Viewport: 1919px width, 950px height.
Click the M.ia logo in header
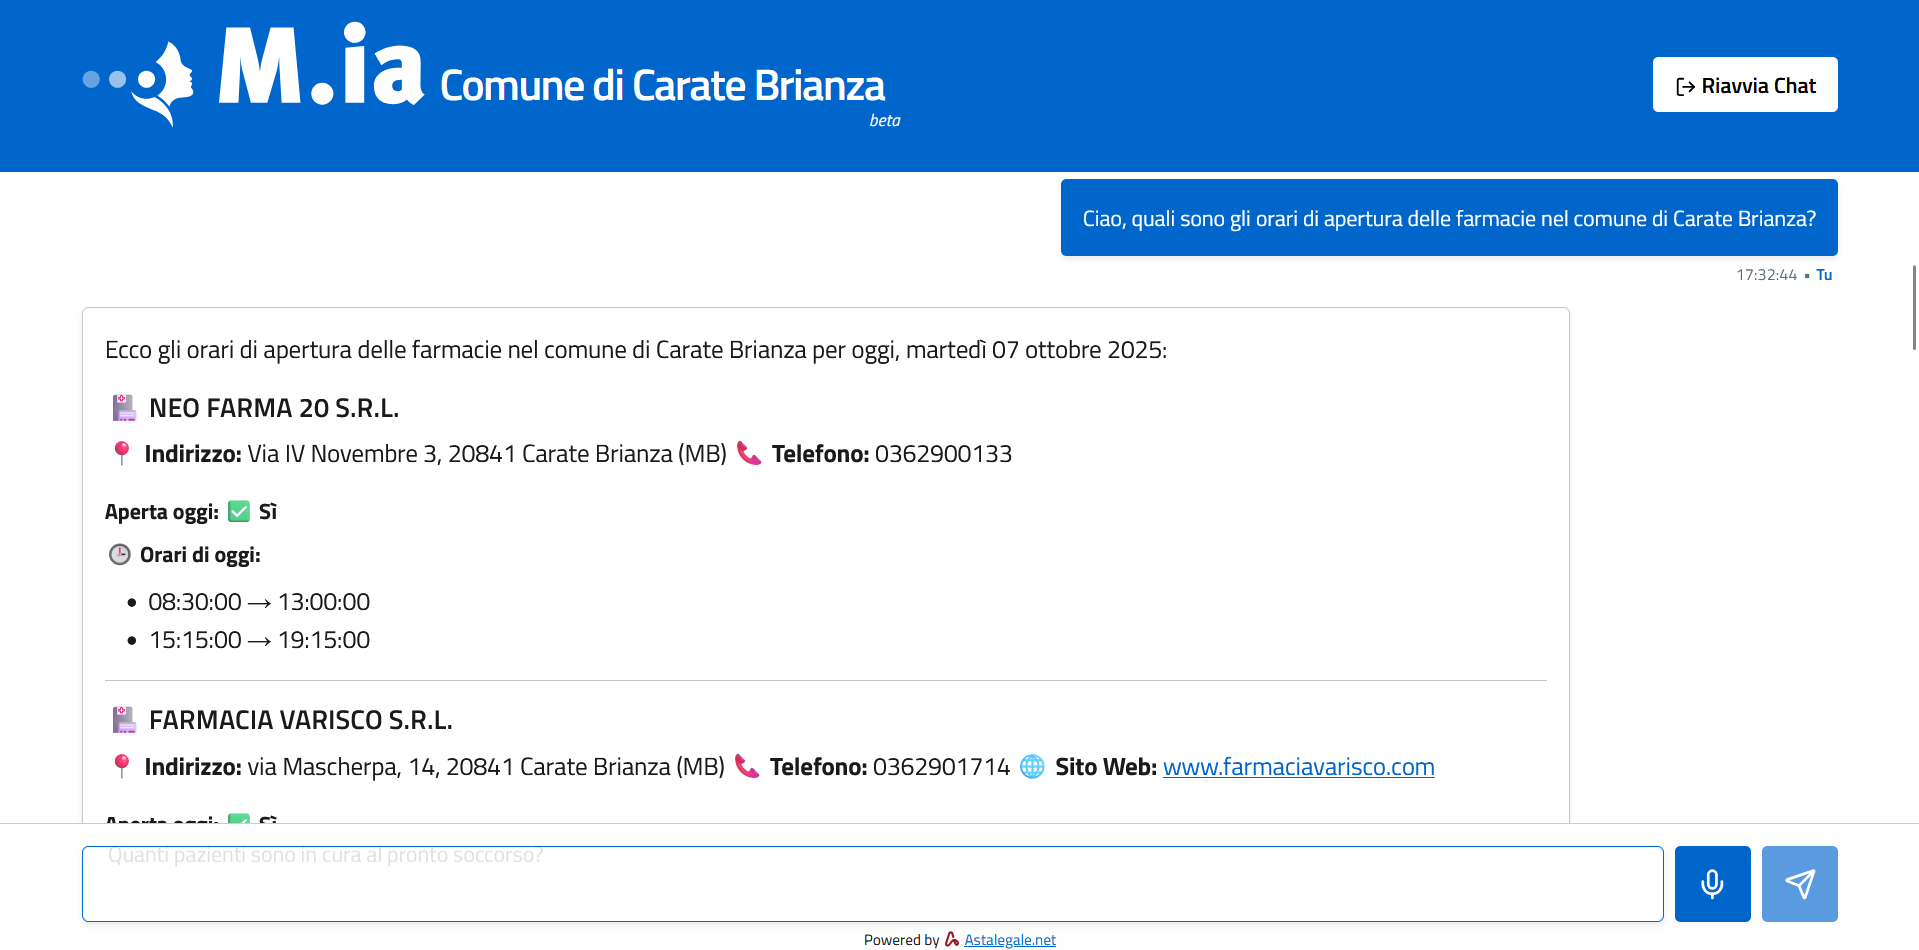(x=254, y=74)
